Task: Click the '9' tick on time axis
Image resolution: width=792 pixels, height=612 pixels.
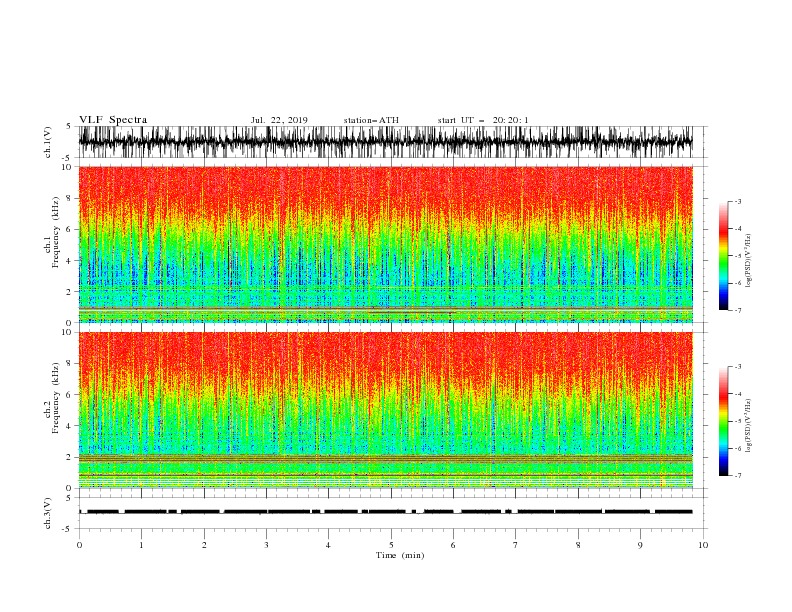Action: pos(640,545)
